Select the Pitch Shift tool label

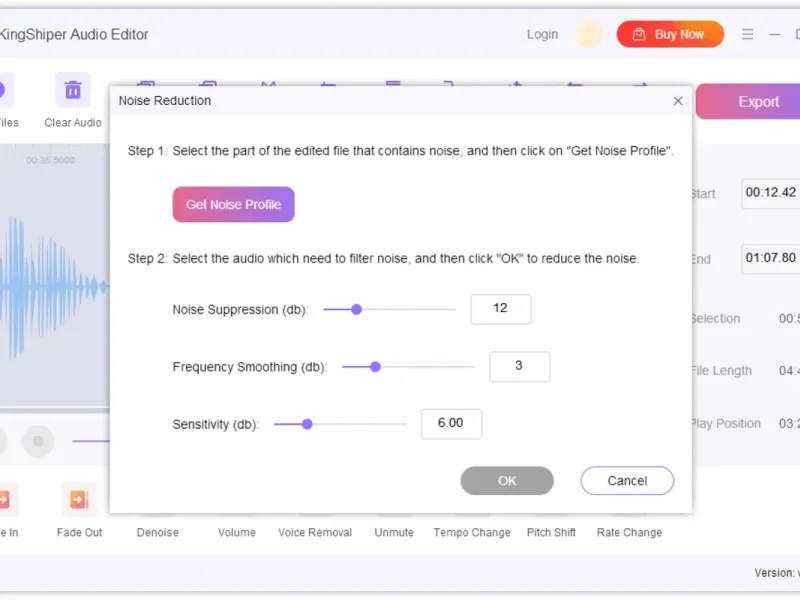pos(551,532)
